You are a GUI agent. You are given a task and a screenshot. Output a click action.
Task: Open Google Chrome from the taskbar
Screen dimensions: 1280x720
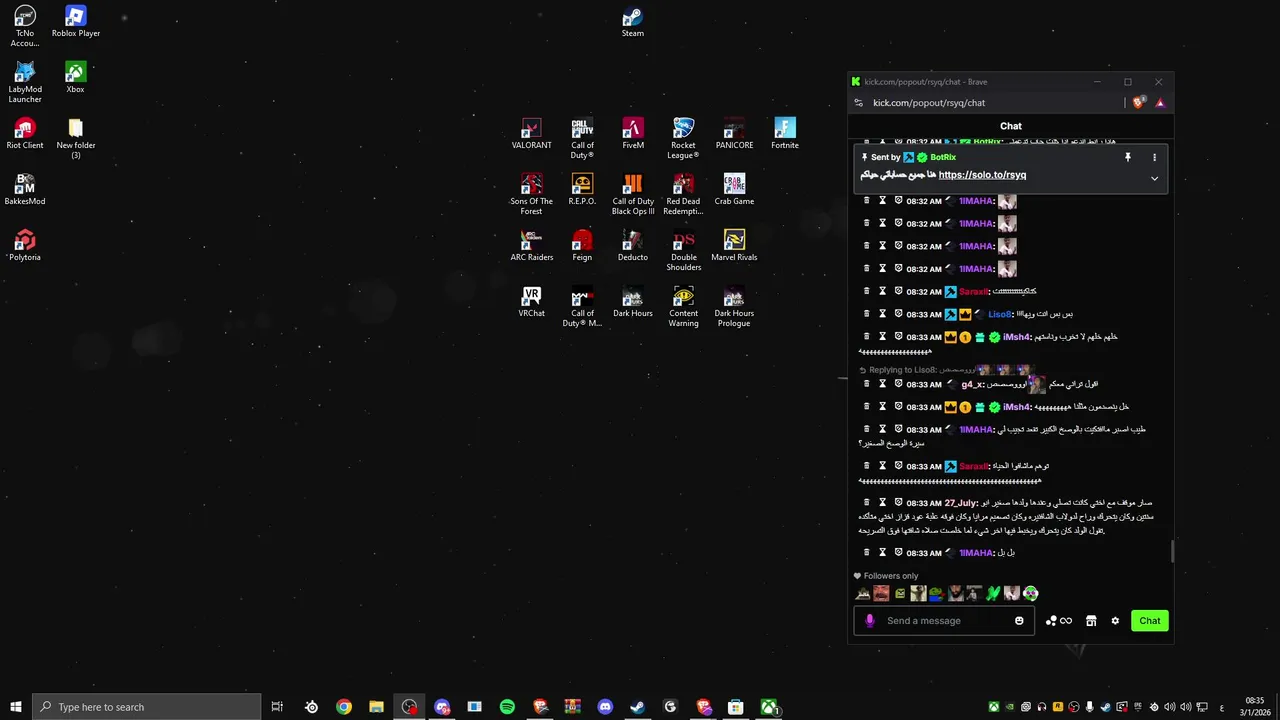click(x=344, y=707)
